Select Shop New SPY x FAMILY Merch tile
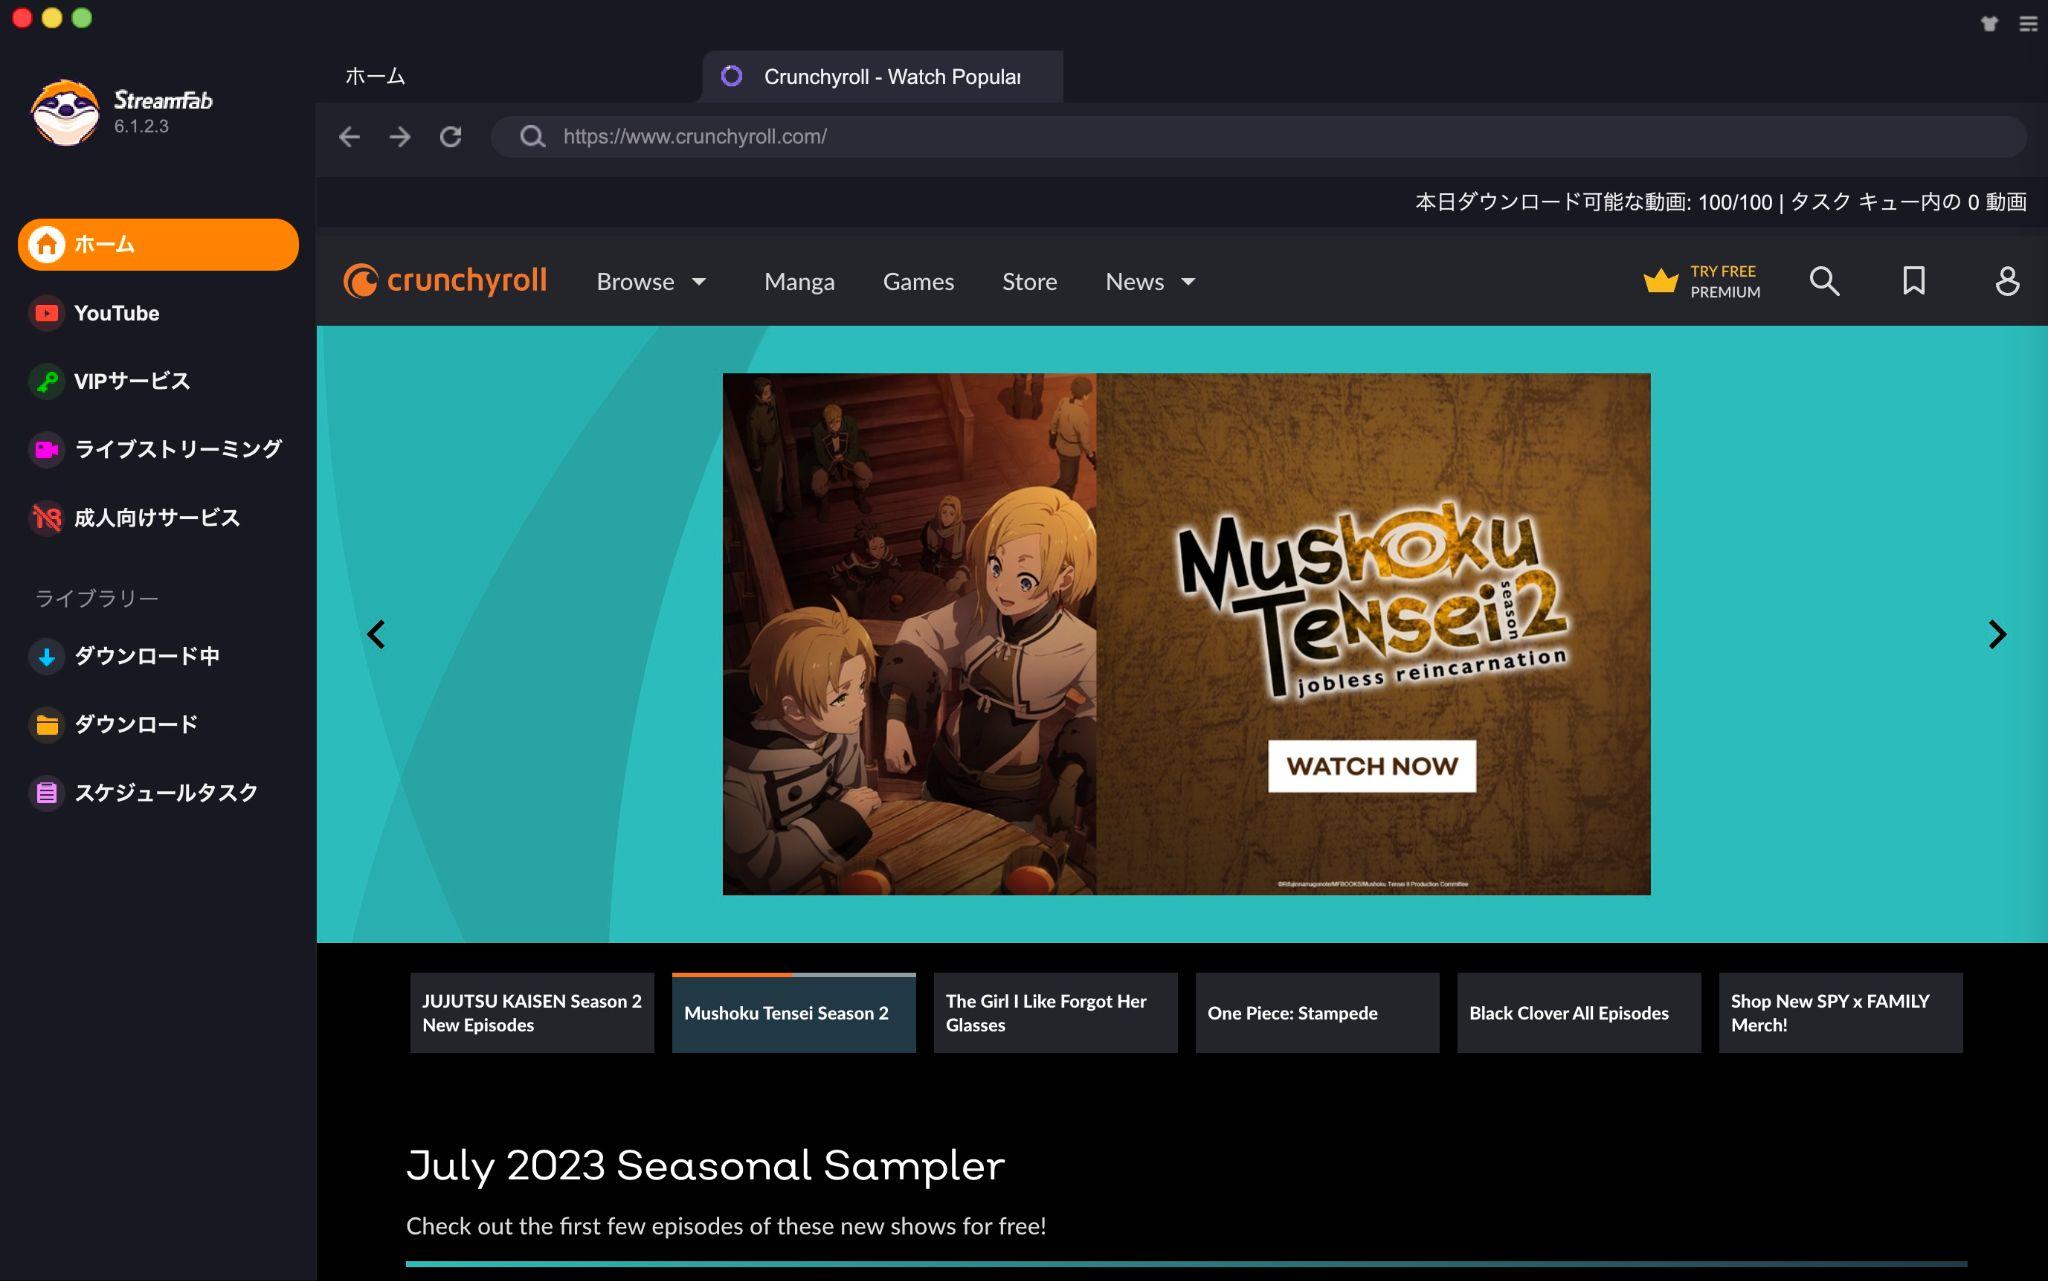Image resolution: width=2048 pixels, height=1281 pixels. [1841, 1013]
